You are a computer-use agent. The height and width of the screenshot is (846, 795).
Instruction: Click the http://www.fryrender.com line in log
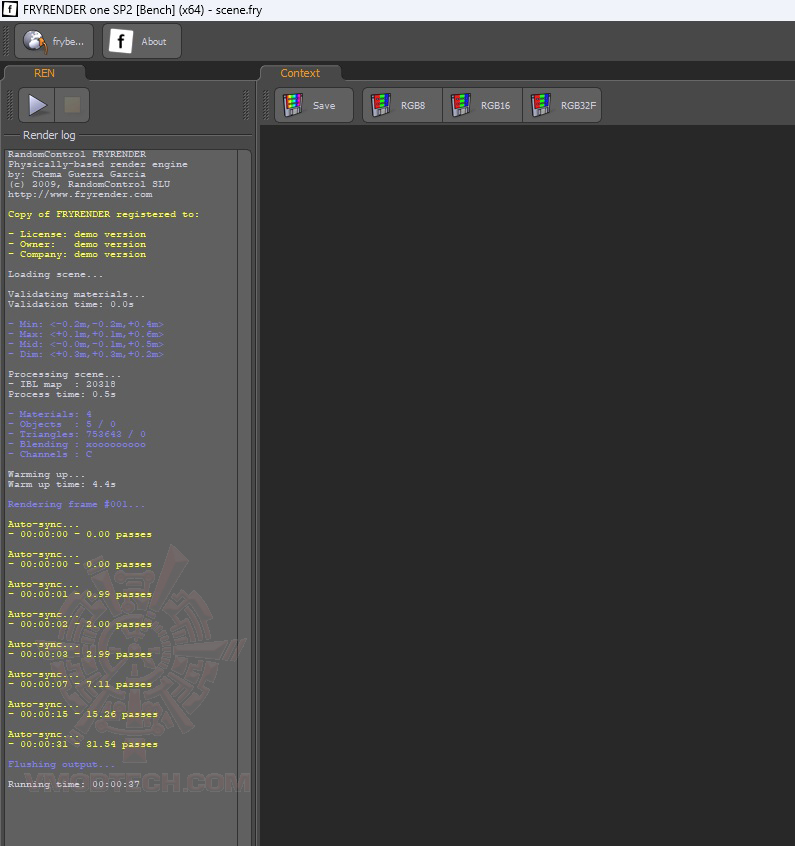[x=80, y=194]
